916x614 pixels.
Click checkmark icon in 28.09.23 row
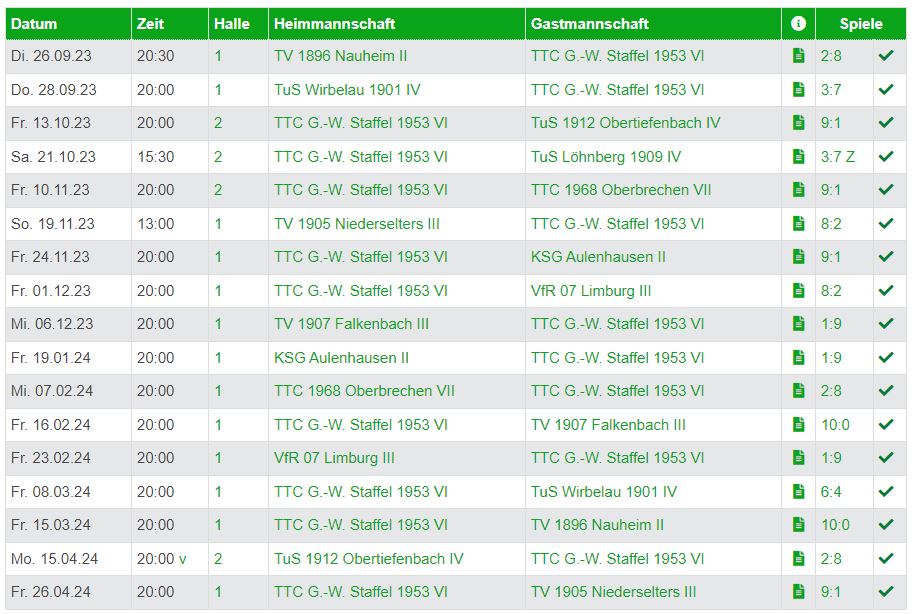[x=886, y=89]
